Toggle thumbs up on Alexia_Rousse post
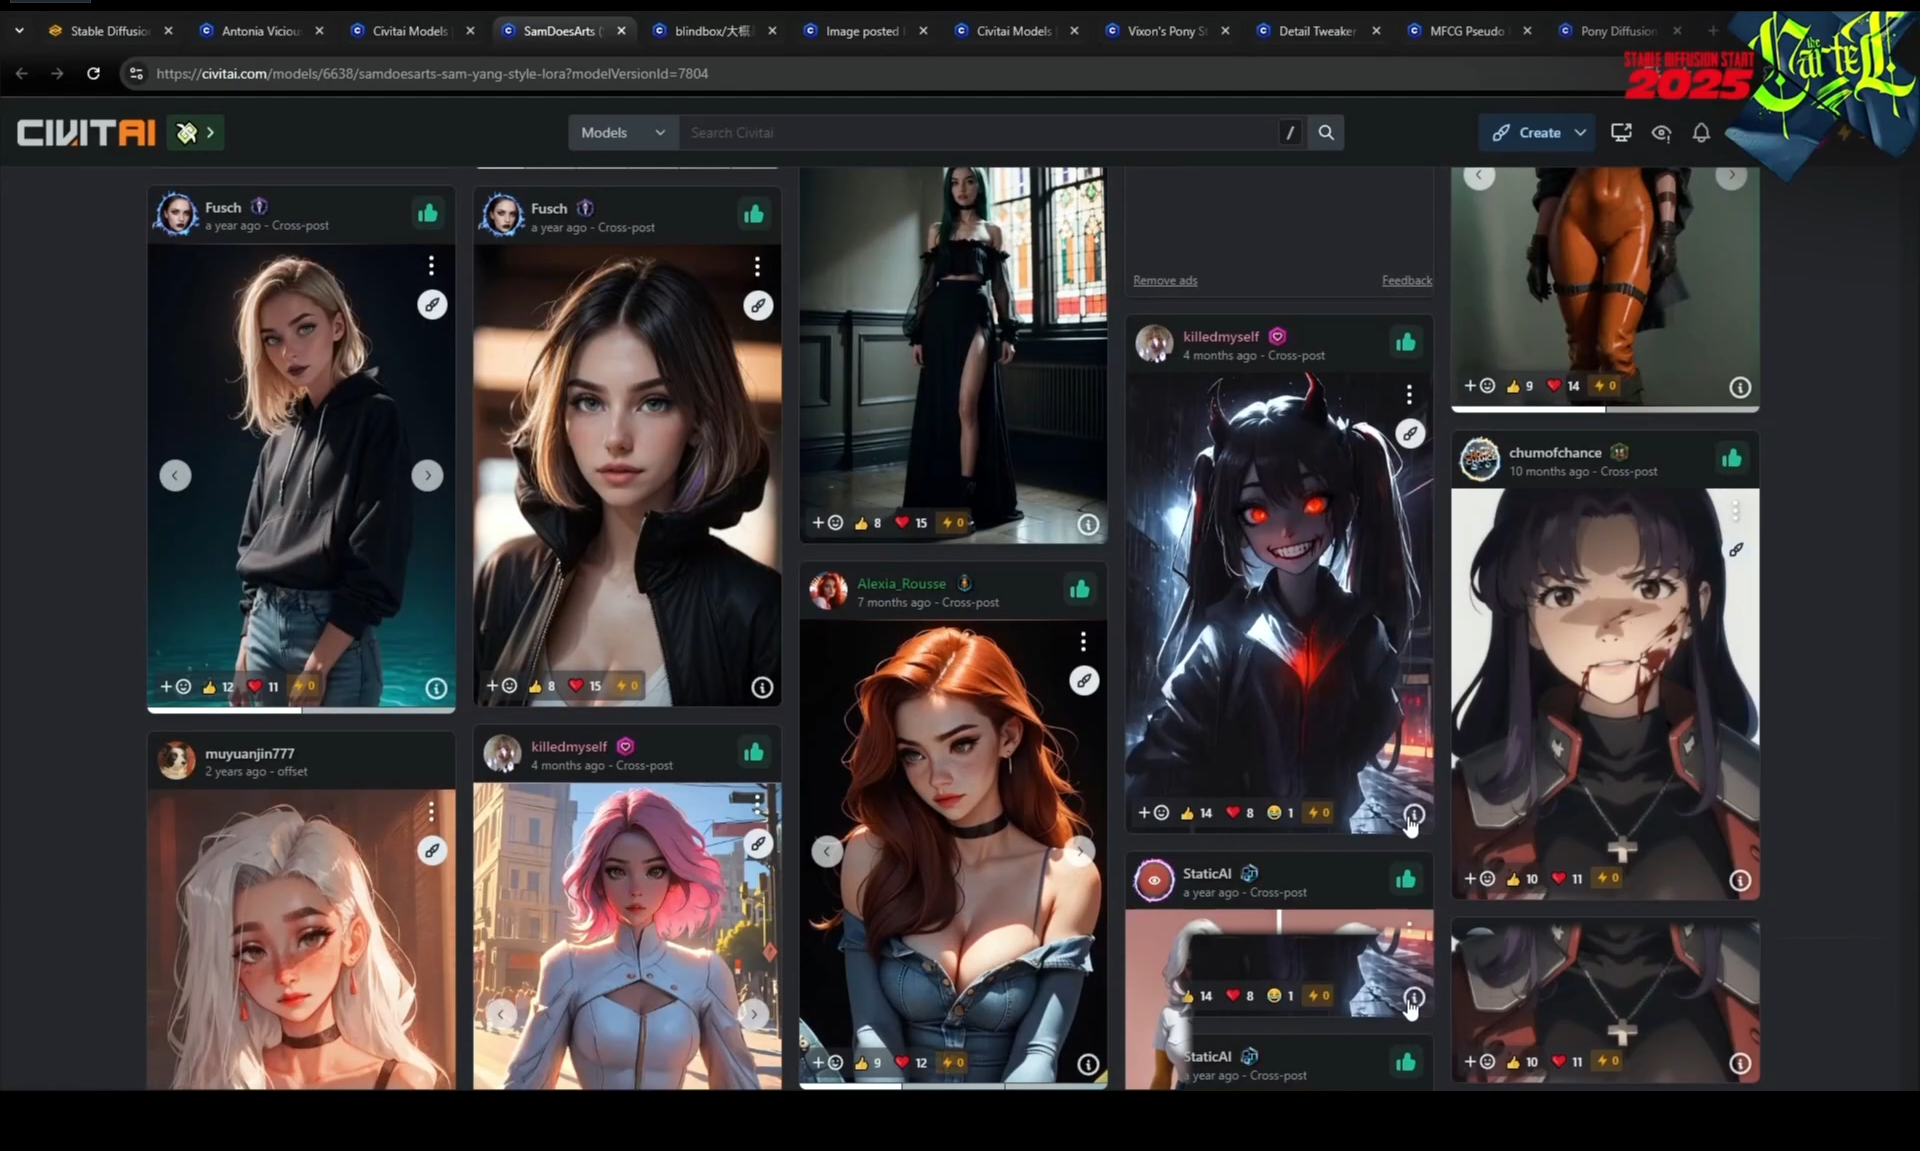 [1079, 590]
